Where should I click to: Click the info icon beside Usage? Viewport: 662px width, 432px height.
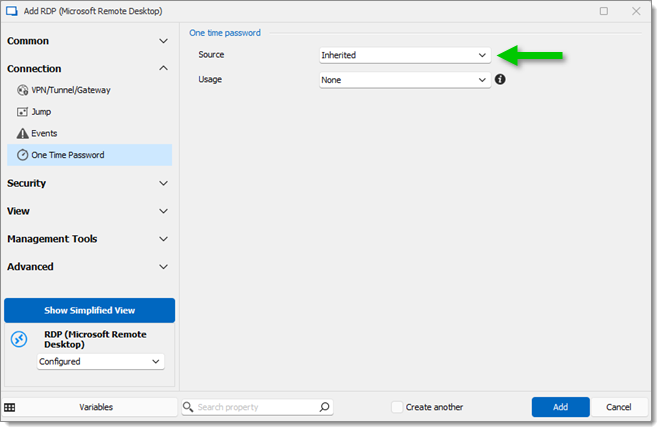click(500, 79)
